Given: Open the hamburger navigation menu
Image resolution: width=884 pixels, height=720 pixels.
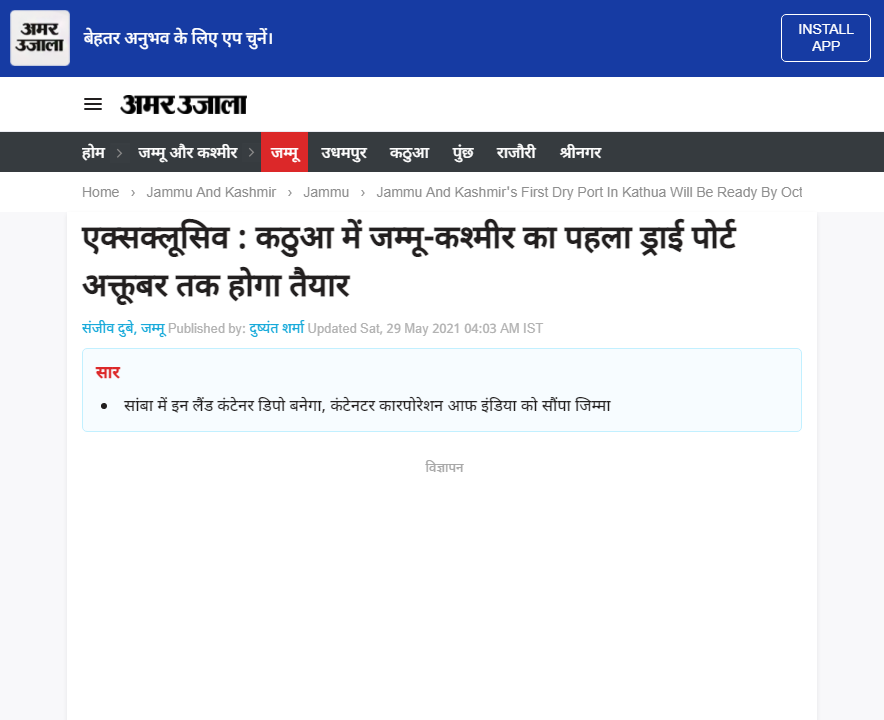Looking at the screenshot, I should (93, 104).
